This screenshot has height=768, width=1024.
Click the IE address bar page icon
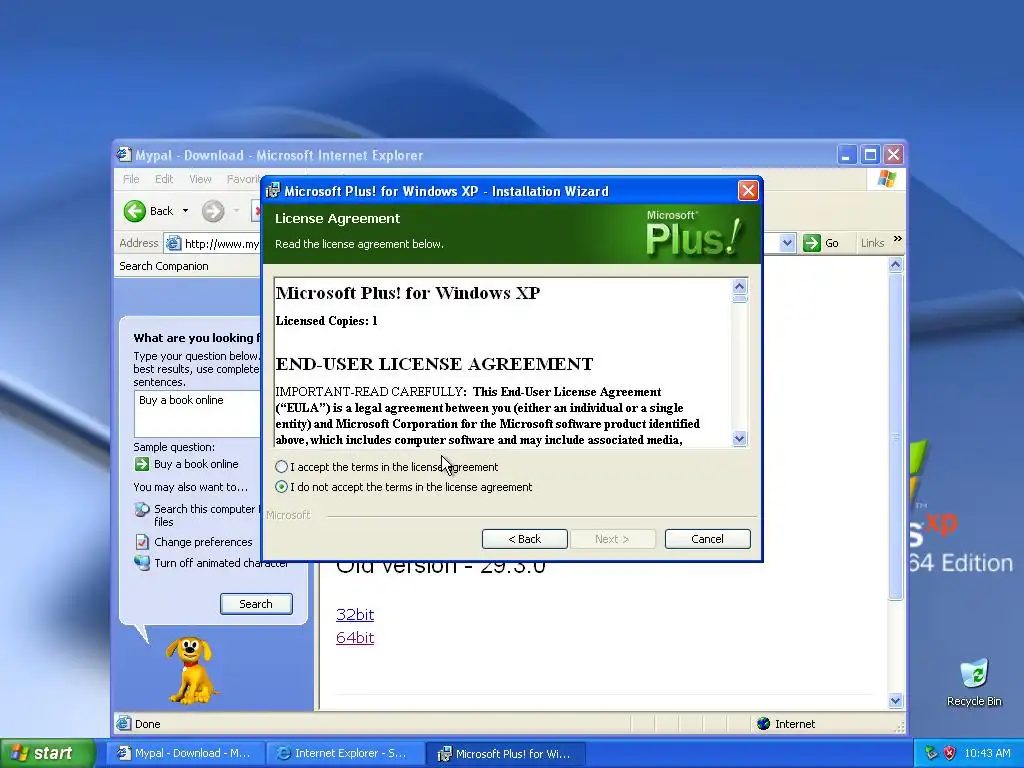(x=173, y=244)
